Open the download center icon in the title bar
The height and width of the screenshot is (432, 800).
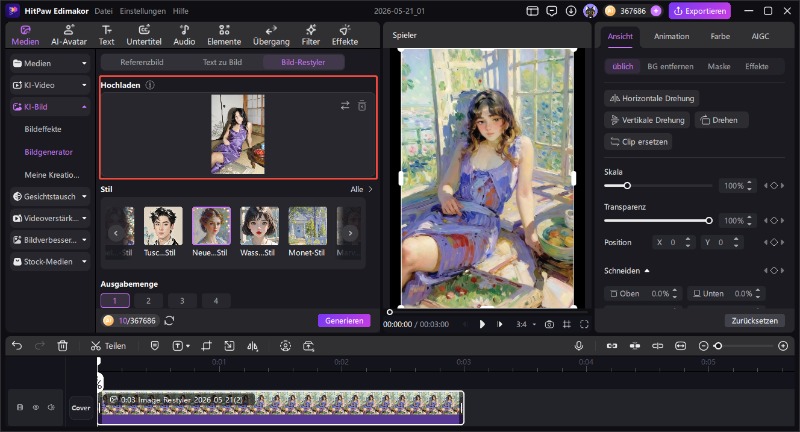(x=571, y=11)
